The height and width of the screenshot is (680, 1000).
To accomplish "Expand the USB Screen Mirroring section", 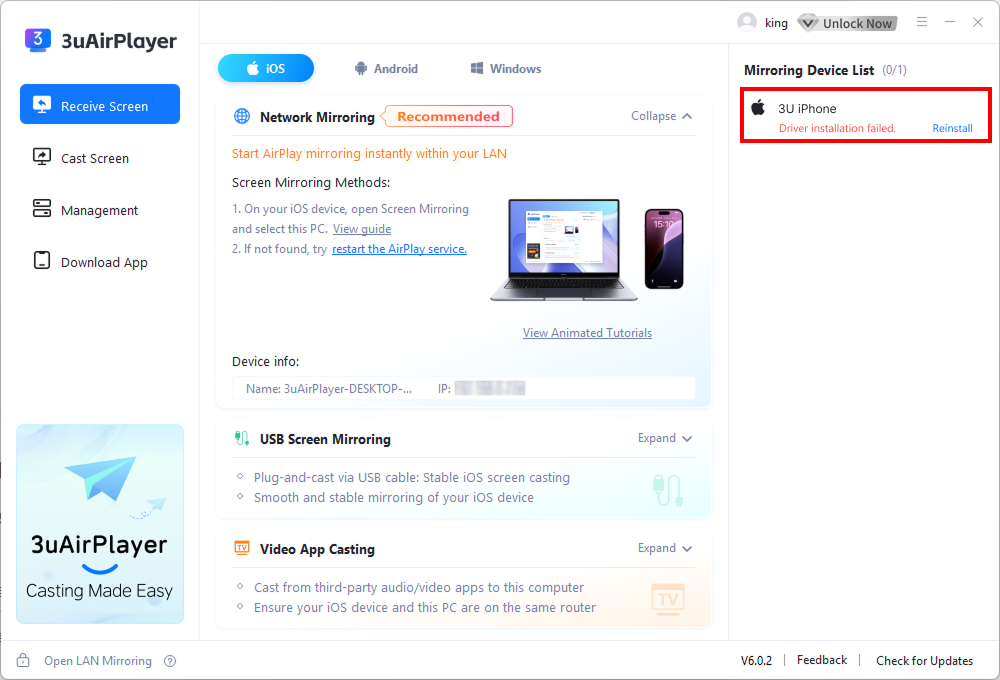I will tap(665, 438).
